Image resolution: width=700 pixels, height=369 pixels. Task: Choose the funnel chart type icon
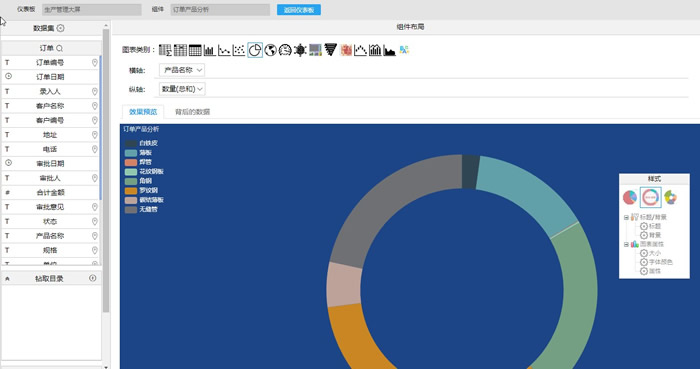point(330,50)
